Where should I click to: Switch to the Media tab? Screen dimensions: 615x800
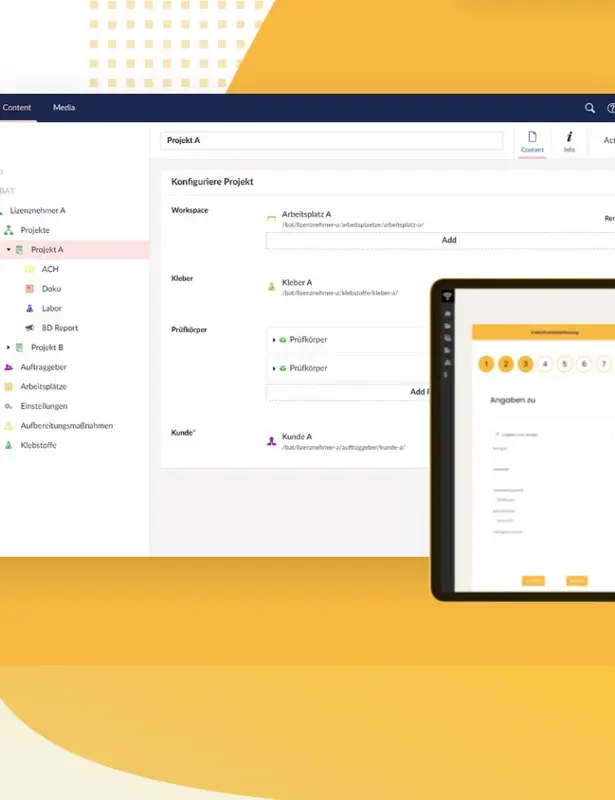pyautogui.click(x=64, y=108)
